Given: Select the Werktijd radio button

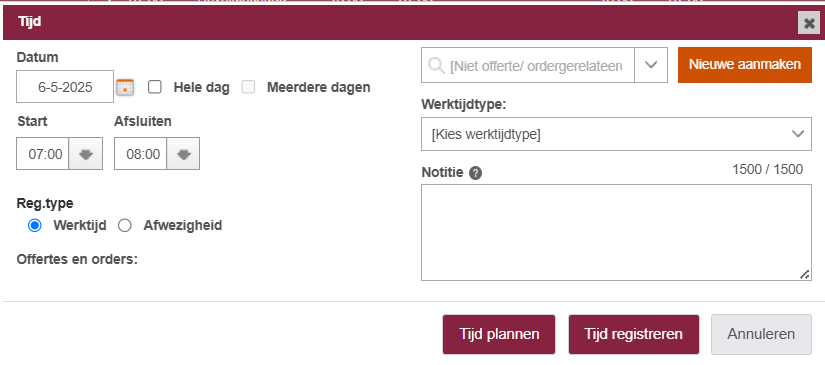Looking at the screenshot, I should pyautogui.click(x=35, y=226).
